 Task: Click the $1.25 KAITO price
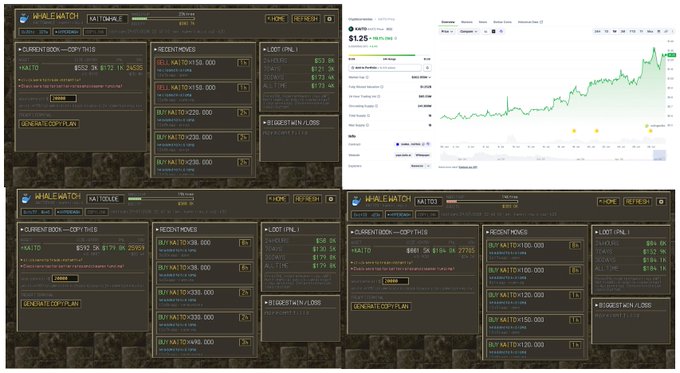pyautogui.click(x=358, y=39)
